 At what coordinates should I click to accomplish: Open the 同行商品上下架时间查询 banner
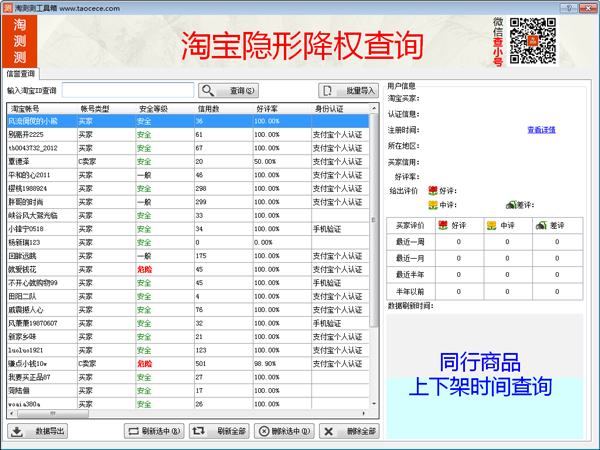[484, 376]
